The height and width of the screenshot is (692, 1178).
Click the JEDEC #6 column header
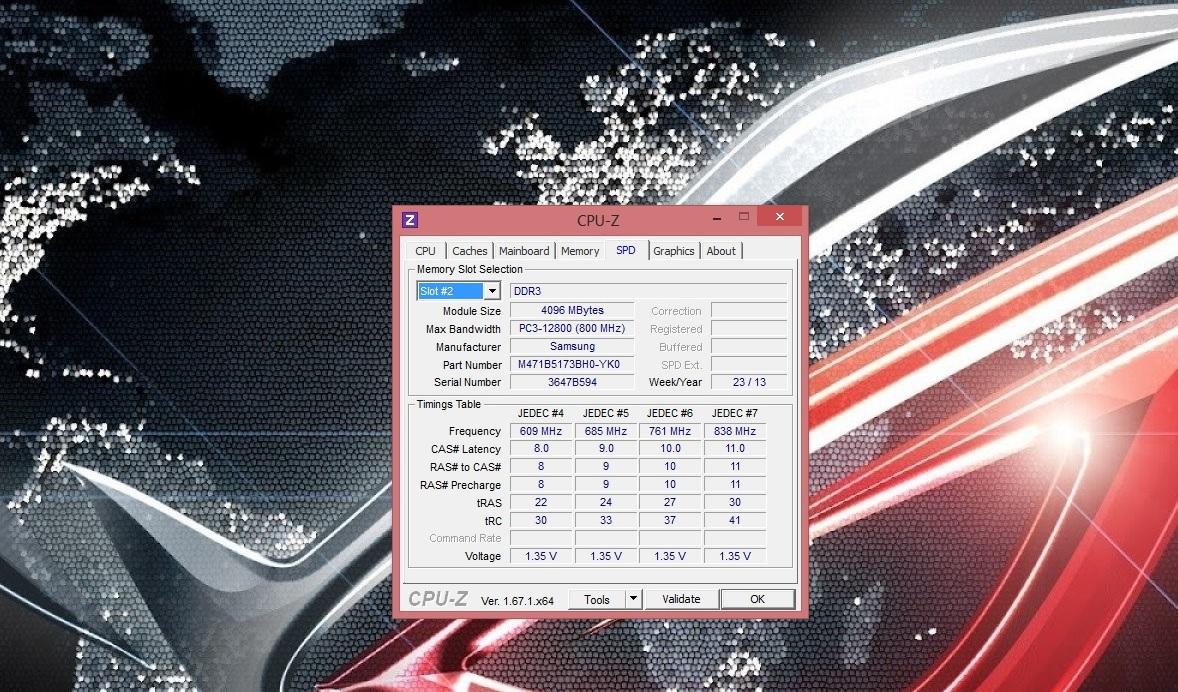pyautogui.click(x=670, y=413)
